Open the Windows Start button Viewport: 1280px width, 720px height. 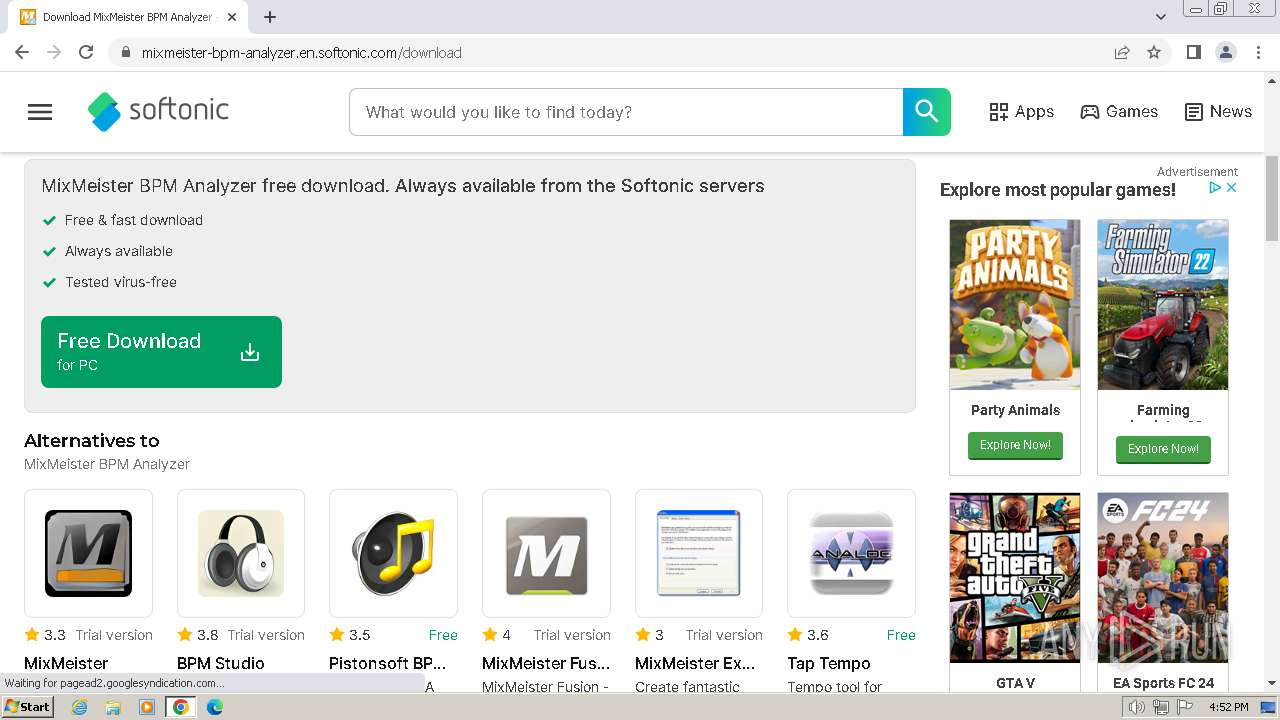coord(28,707)
